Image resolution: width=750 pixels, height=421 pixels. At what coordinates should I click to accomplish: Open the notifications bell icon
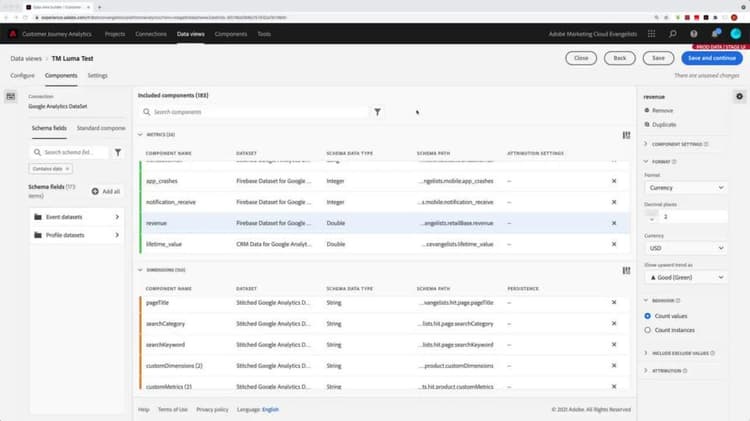pyautogui.click(x=715, y=34)
